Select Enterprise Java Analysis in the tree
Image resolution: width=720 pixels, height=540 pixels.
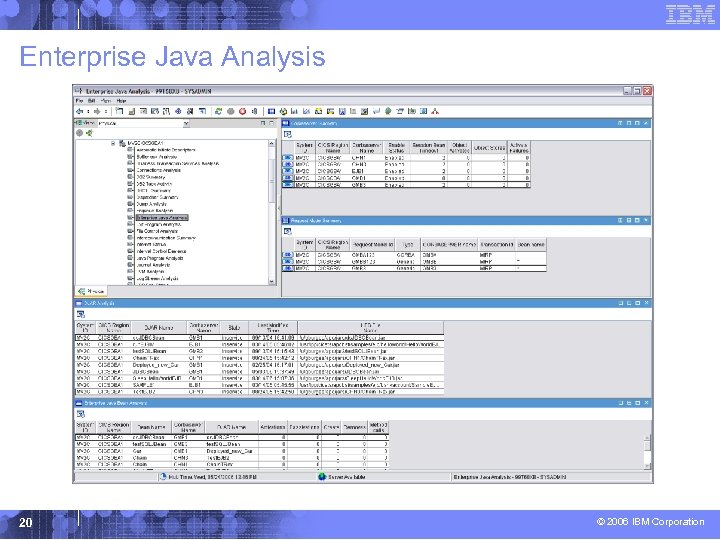point(162,218)
